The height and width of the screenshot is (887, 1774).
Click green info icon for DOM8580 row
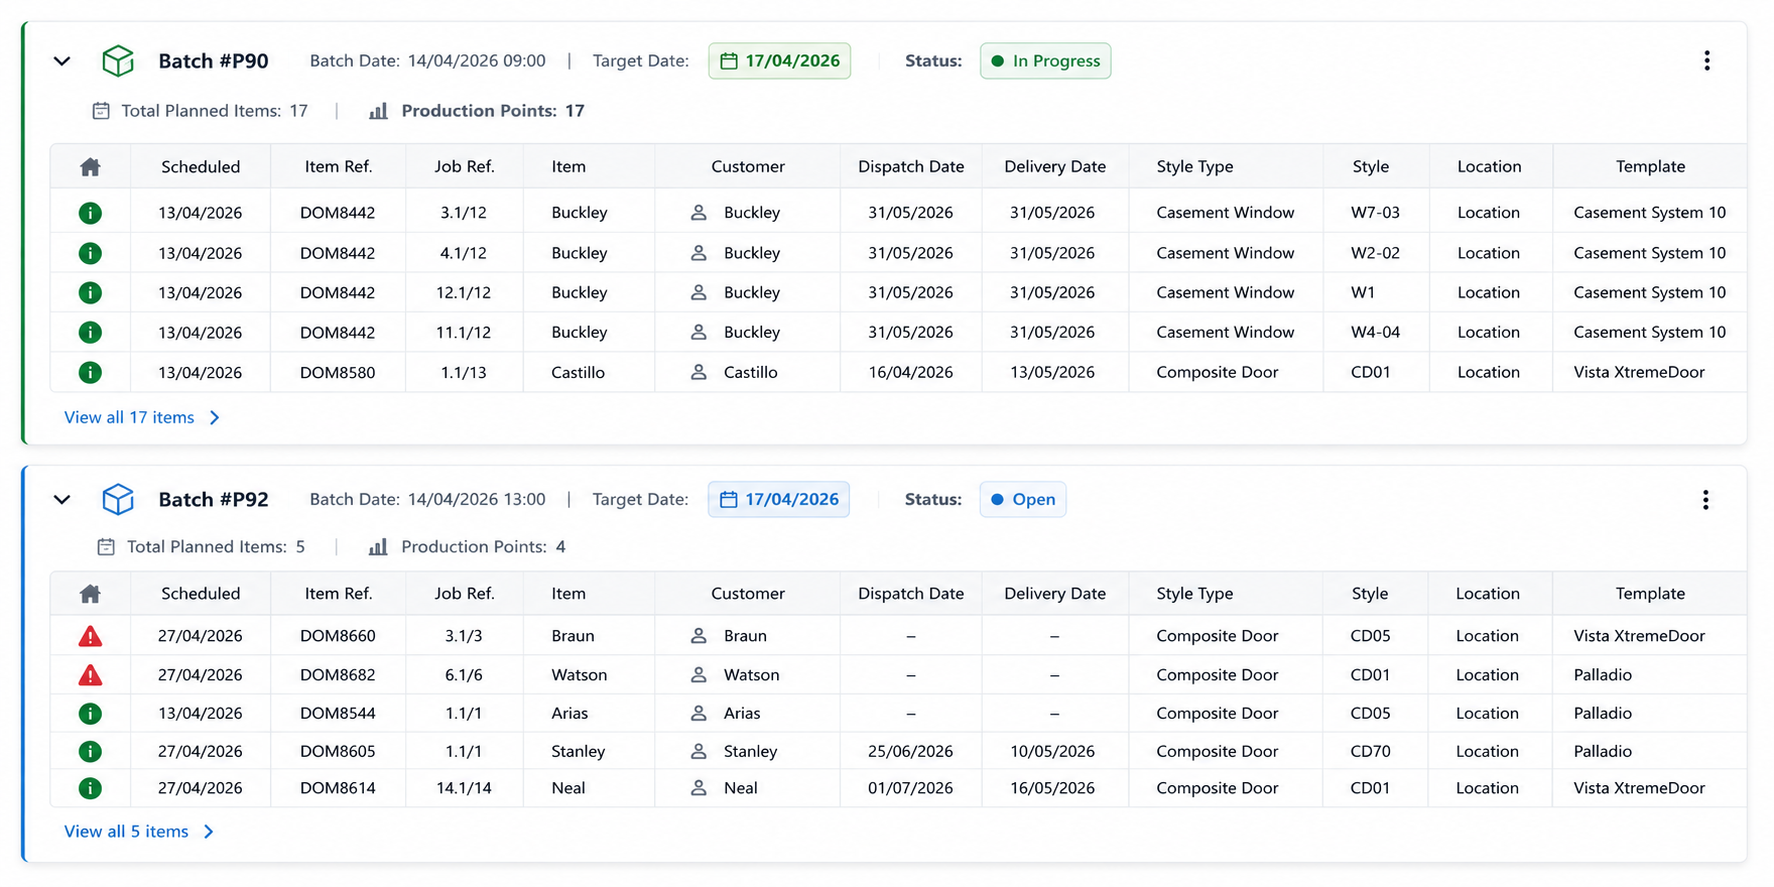pyautogui.click(x=90, y=372)
